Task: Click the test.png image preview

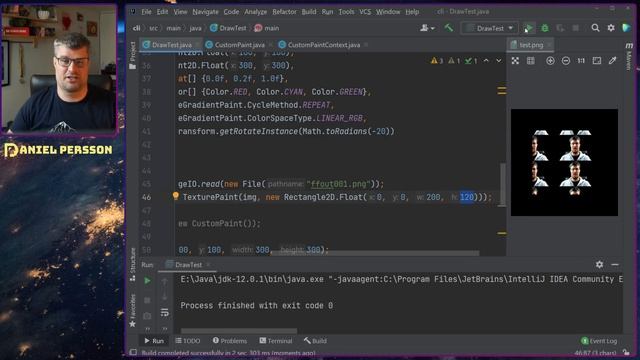Action: coord(564,162)
